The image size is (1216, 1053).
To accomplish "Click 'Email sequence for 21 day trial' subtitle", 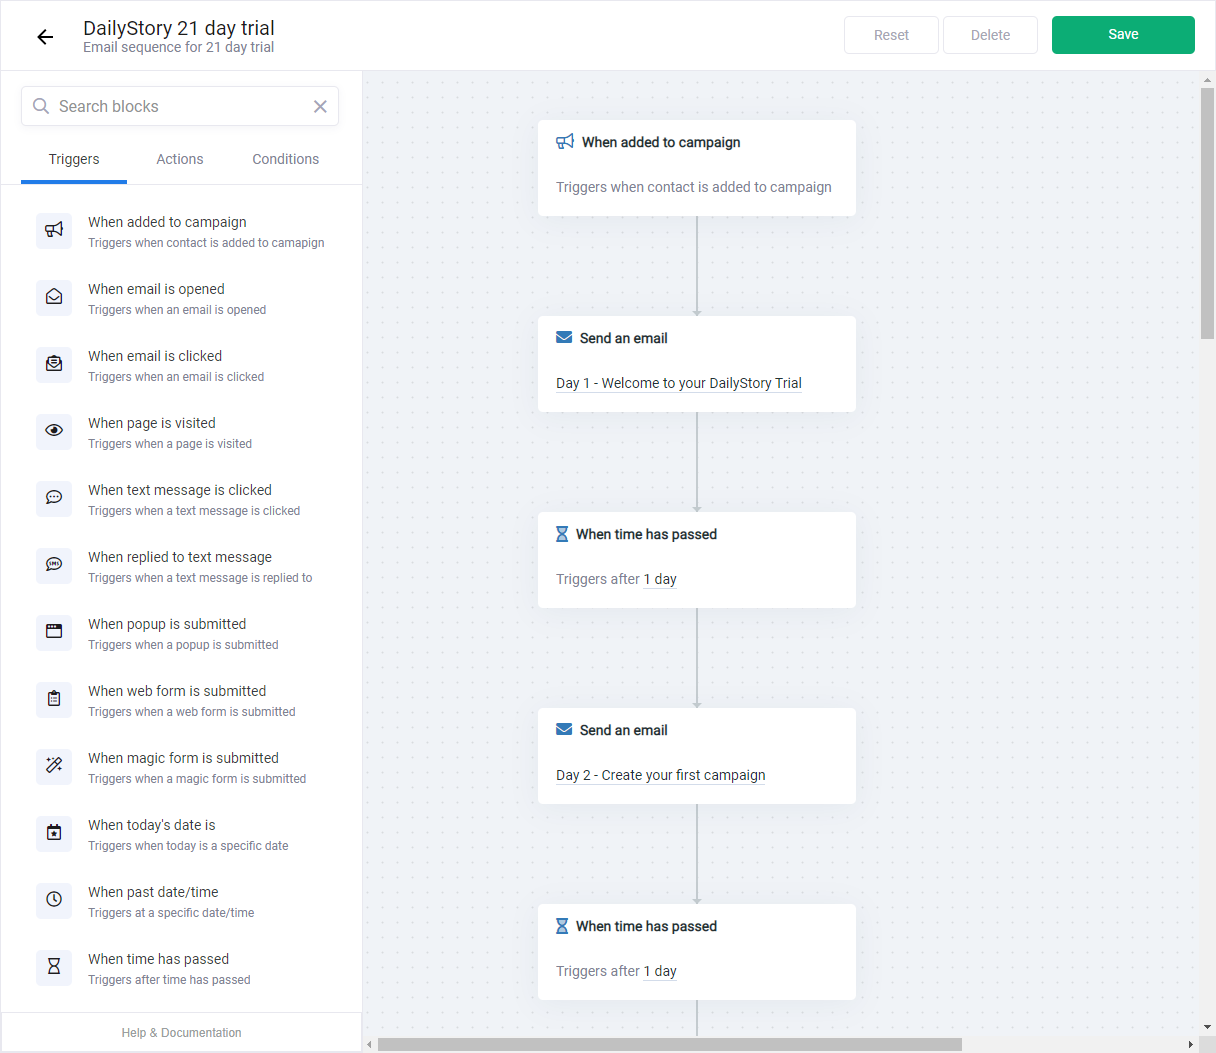I will (179, 47).
